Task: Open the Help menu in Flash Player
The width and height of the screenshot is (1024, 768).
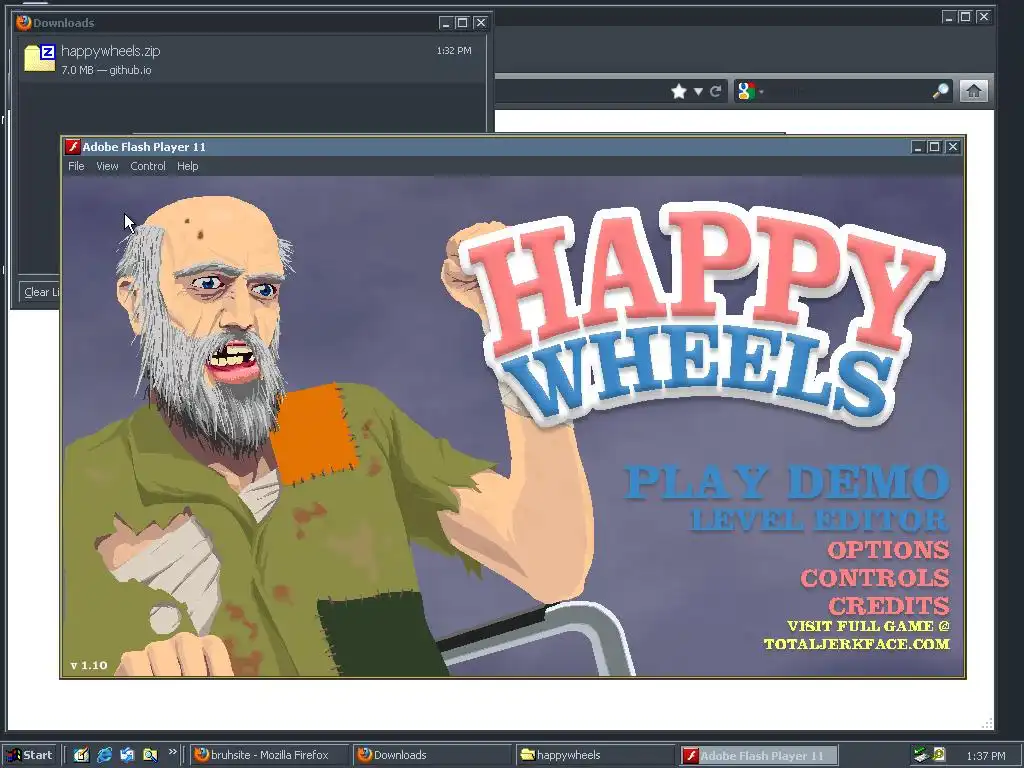Action: pyautogui.click(x=187, y=166)
